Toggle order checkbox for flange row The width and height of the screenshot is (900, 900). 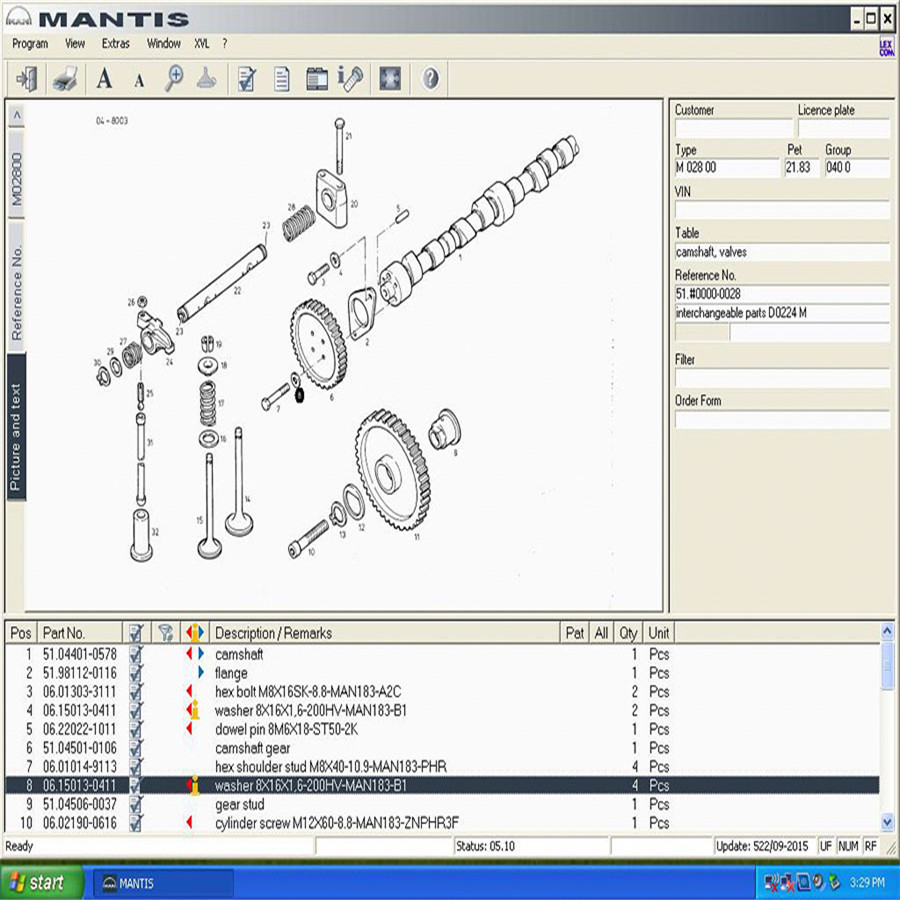point(136,673)
